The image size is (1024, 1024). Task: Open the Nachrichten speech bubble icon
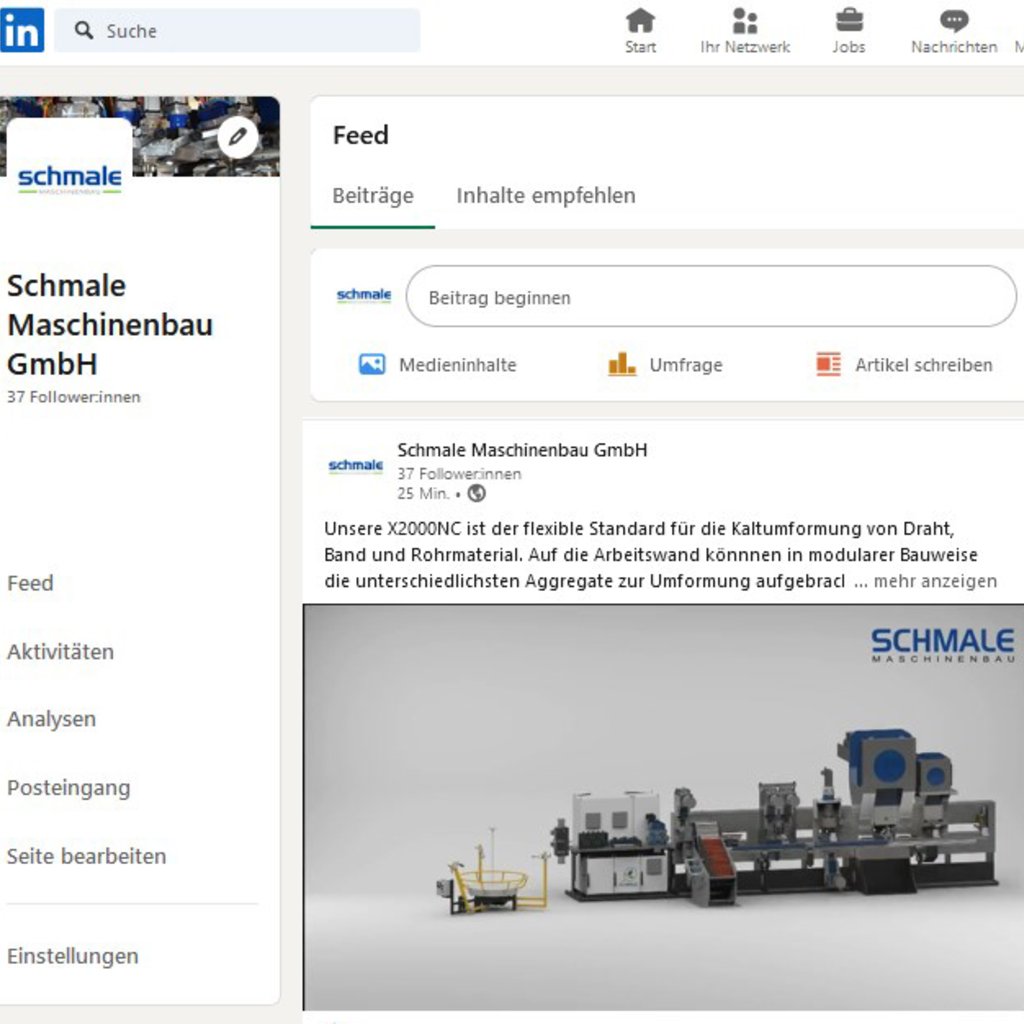tap(954, 20)
